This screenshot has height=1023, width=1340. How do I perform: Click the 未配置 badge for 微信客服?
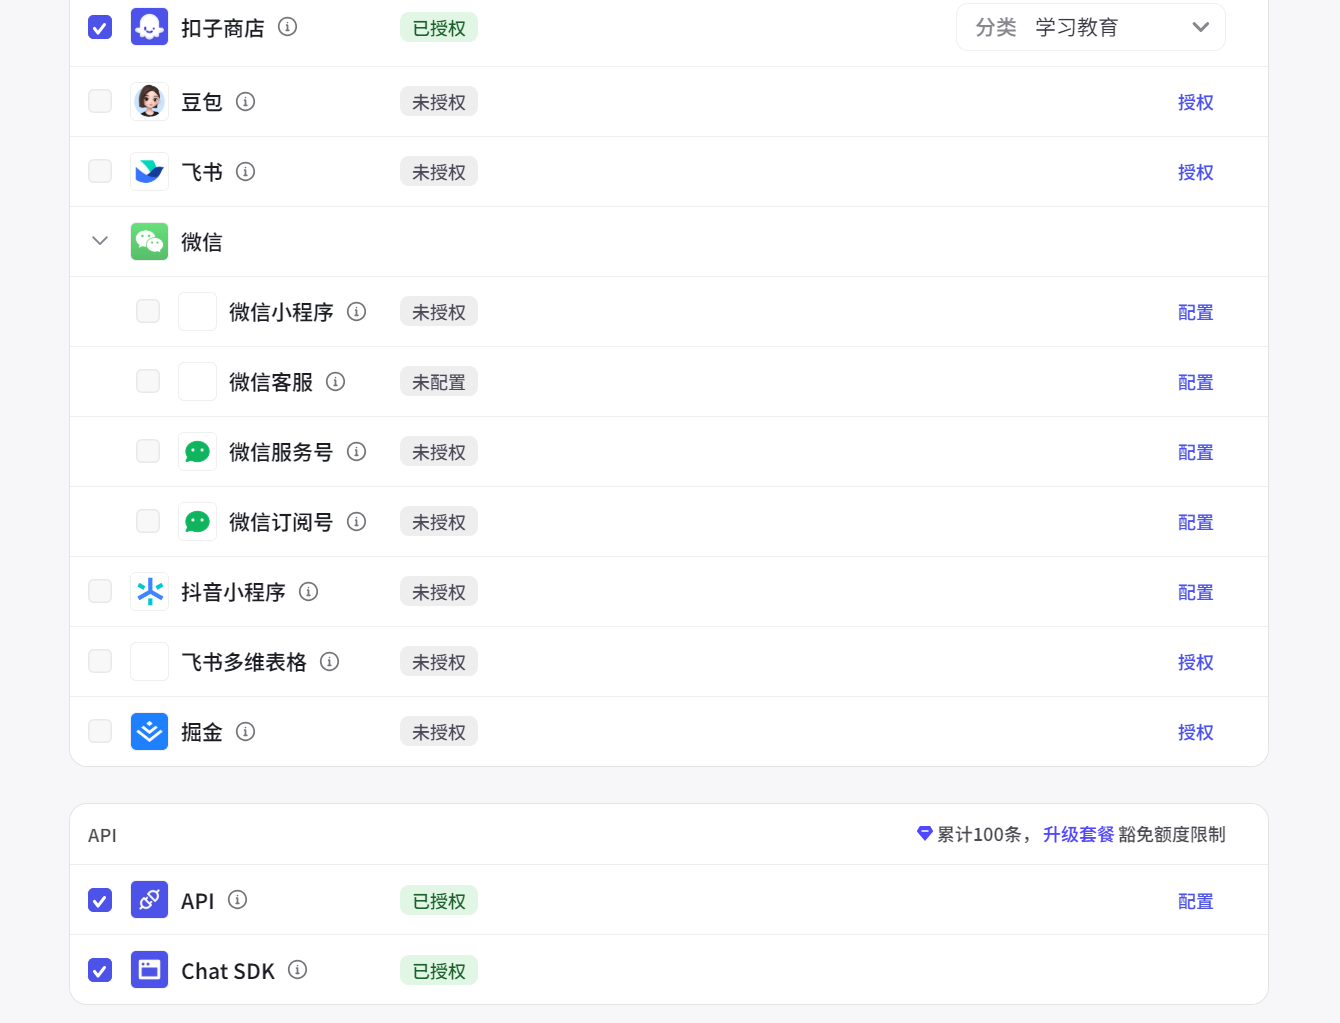[x=439, y=382]
